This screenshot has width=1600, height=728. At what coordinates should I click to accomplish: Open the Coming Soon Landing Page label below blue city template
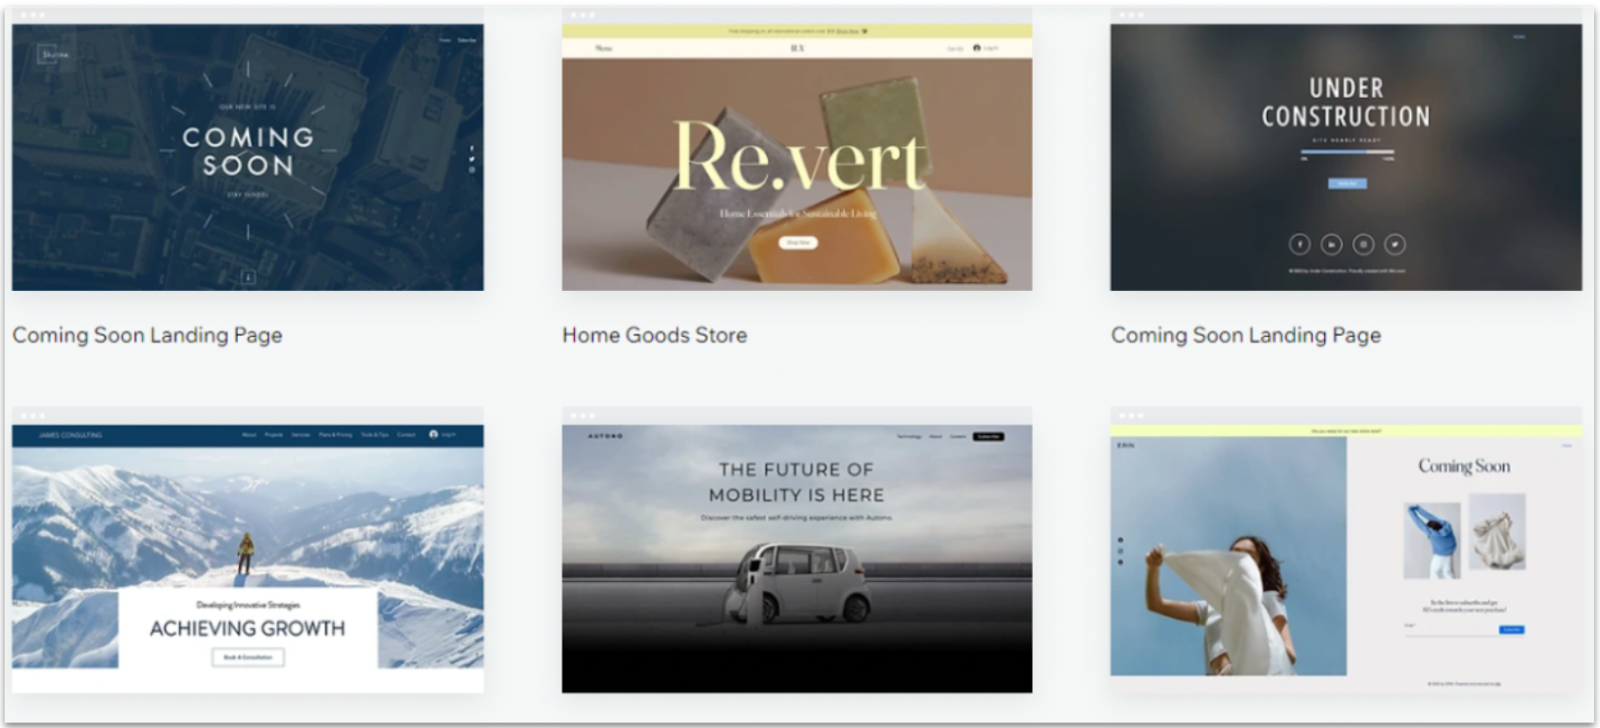147,335
